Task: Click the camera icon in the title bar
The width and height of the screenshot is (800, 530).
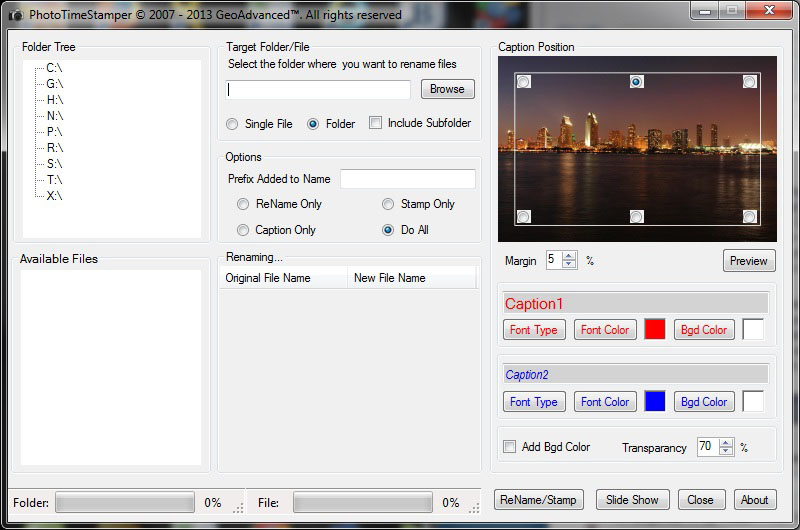Action: 14,15
